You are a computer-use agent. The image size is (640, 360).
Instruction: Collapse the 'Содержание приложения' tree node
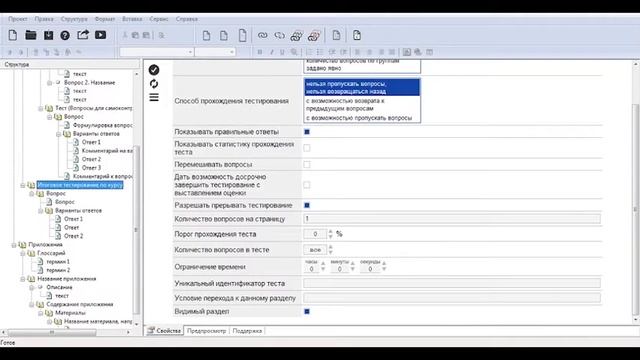[x=32, y=304]
